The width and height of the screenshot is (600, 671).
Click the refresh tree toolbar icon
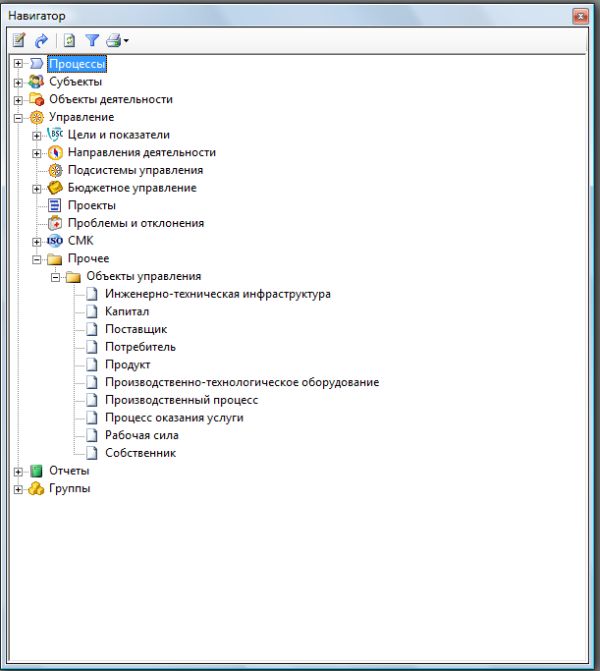(x=69, y=41)
